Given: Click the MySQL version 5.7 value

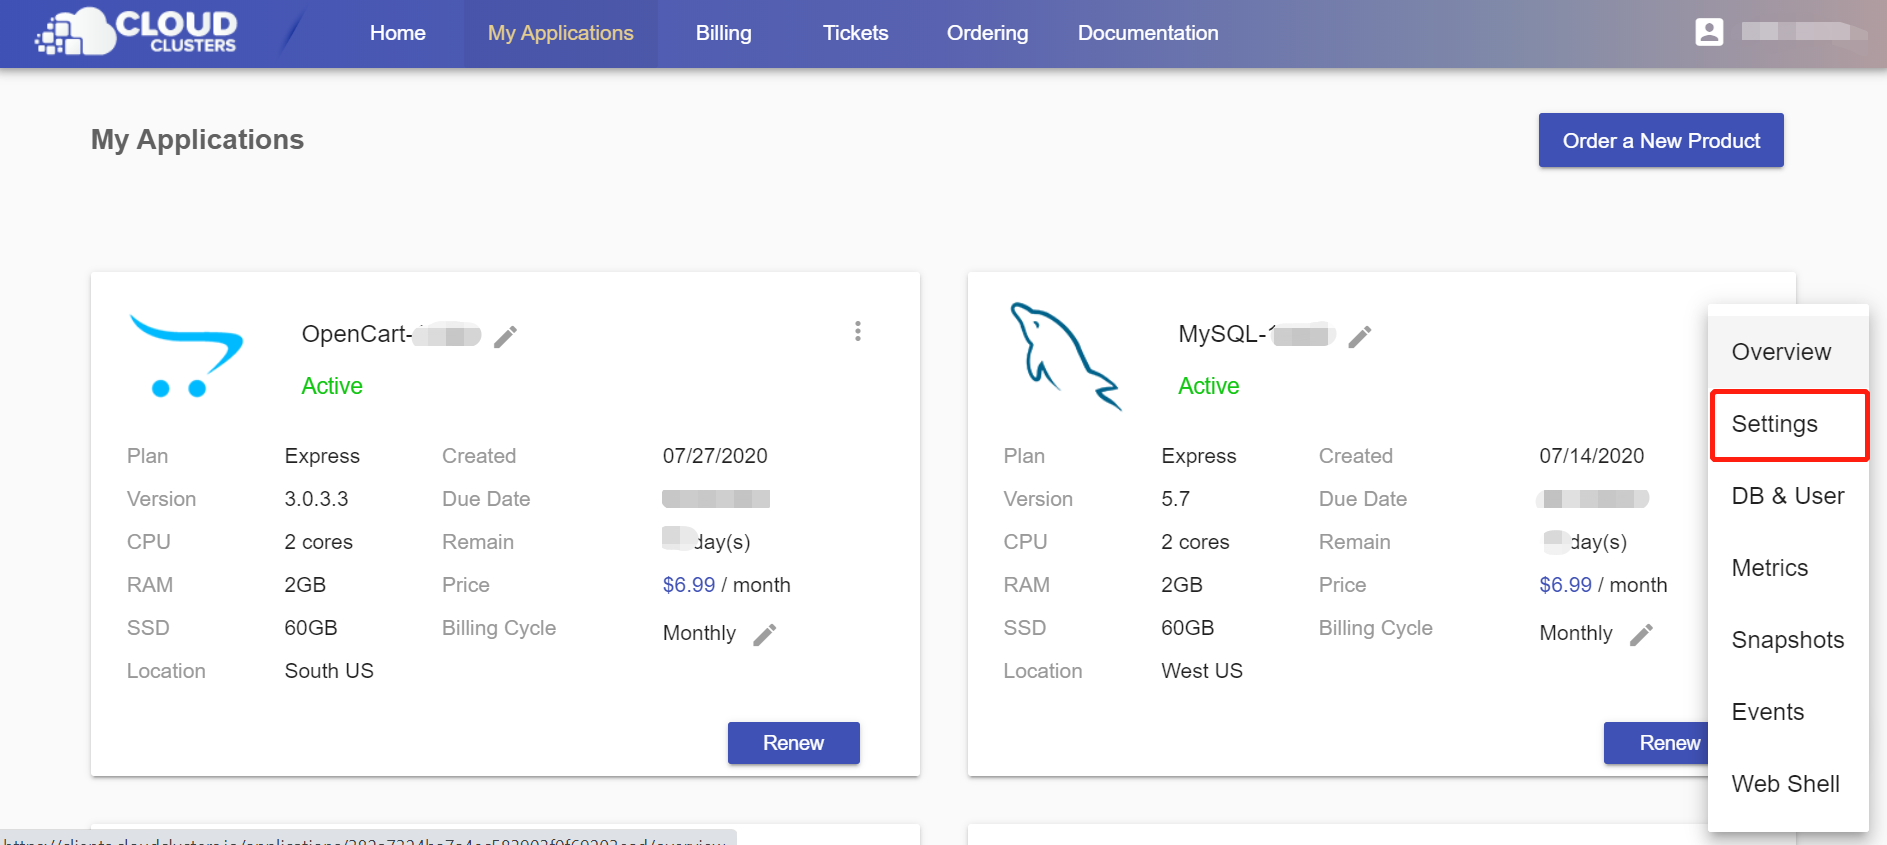Looking at the screenshot, I should click(x=1175, y=499).
